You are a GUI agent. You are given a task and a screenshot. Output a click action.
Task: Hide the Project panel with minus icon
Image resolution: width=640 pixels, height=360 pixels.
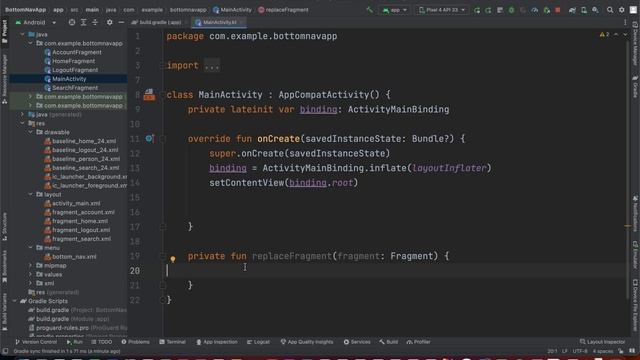pyautogui.click(x=121, y=22)
